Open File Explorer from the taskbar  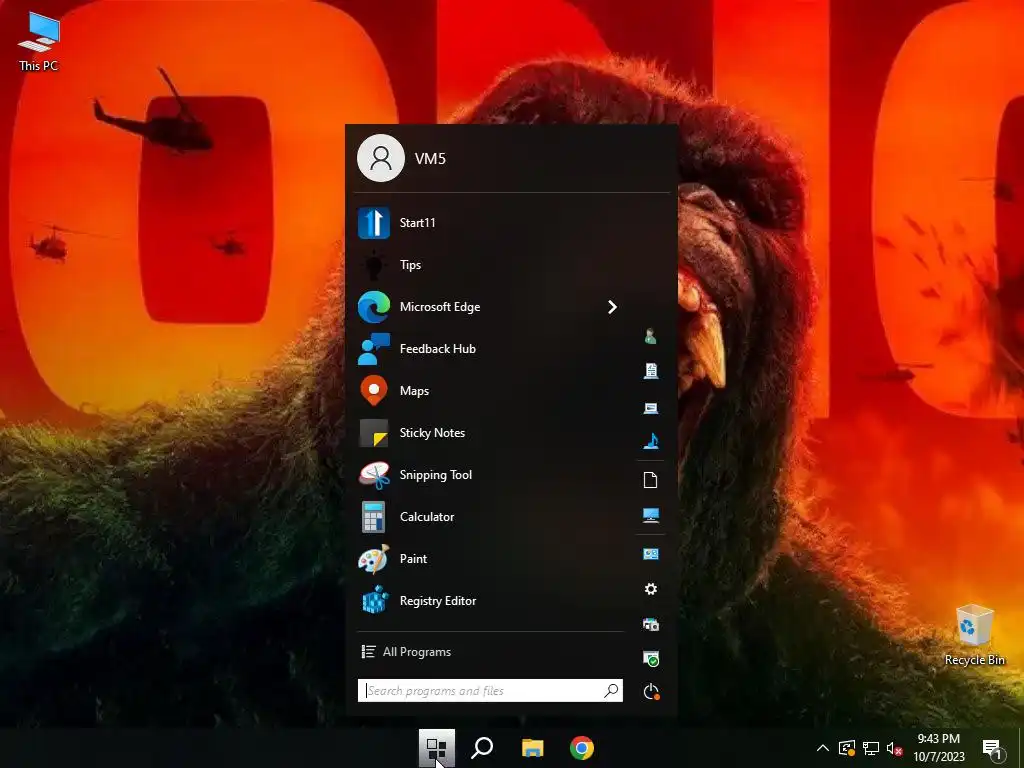click(532, 748)
